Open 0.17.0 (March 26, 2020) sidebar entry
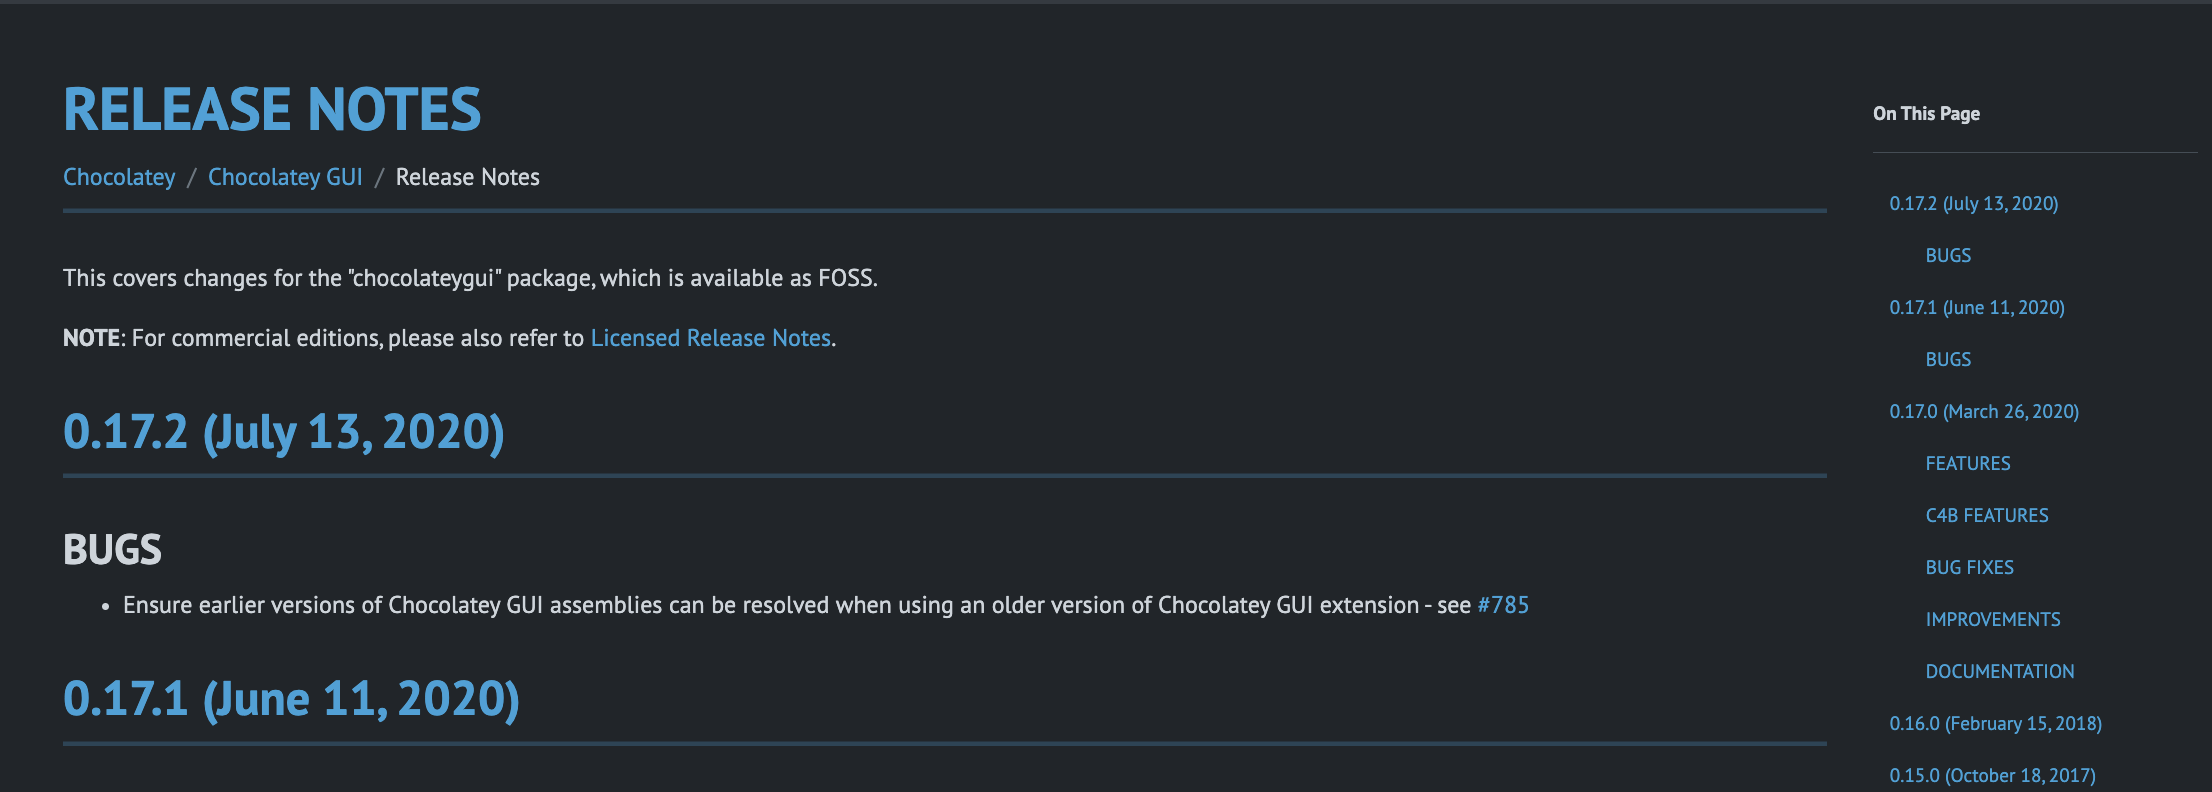The width and height of the screenshot is (2212, 792). [x=1984, y=411]
